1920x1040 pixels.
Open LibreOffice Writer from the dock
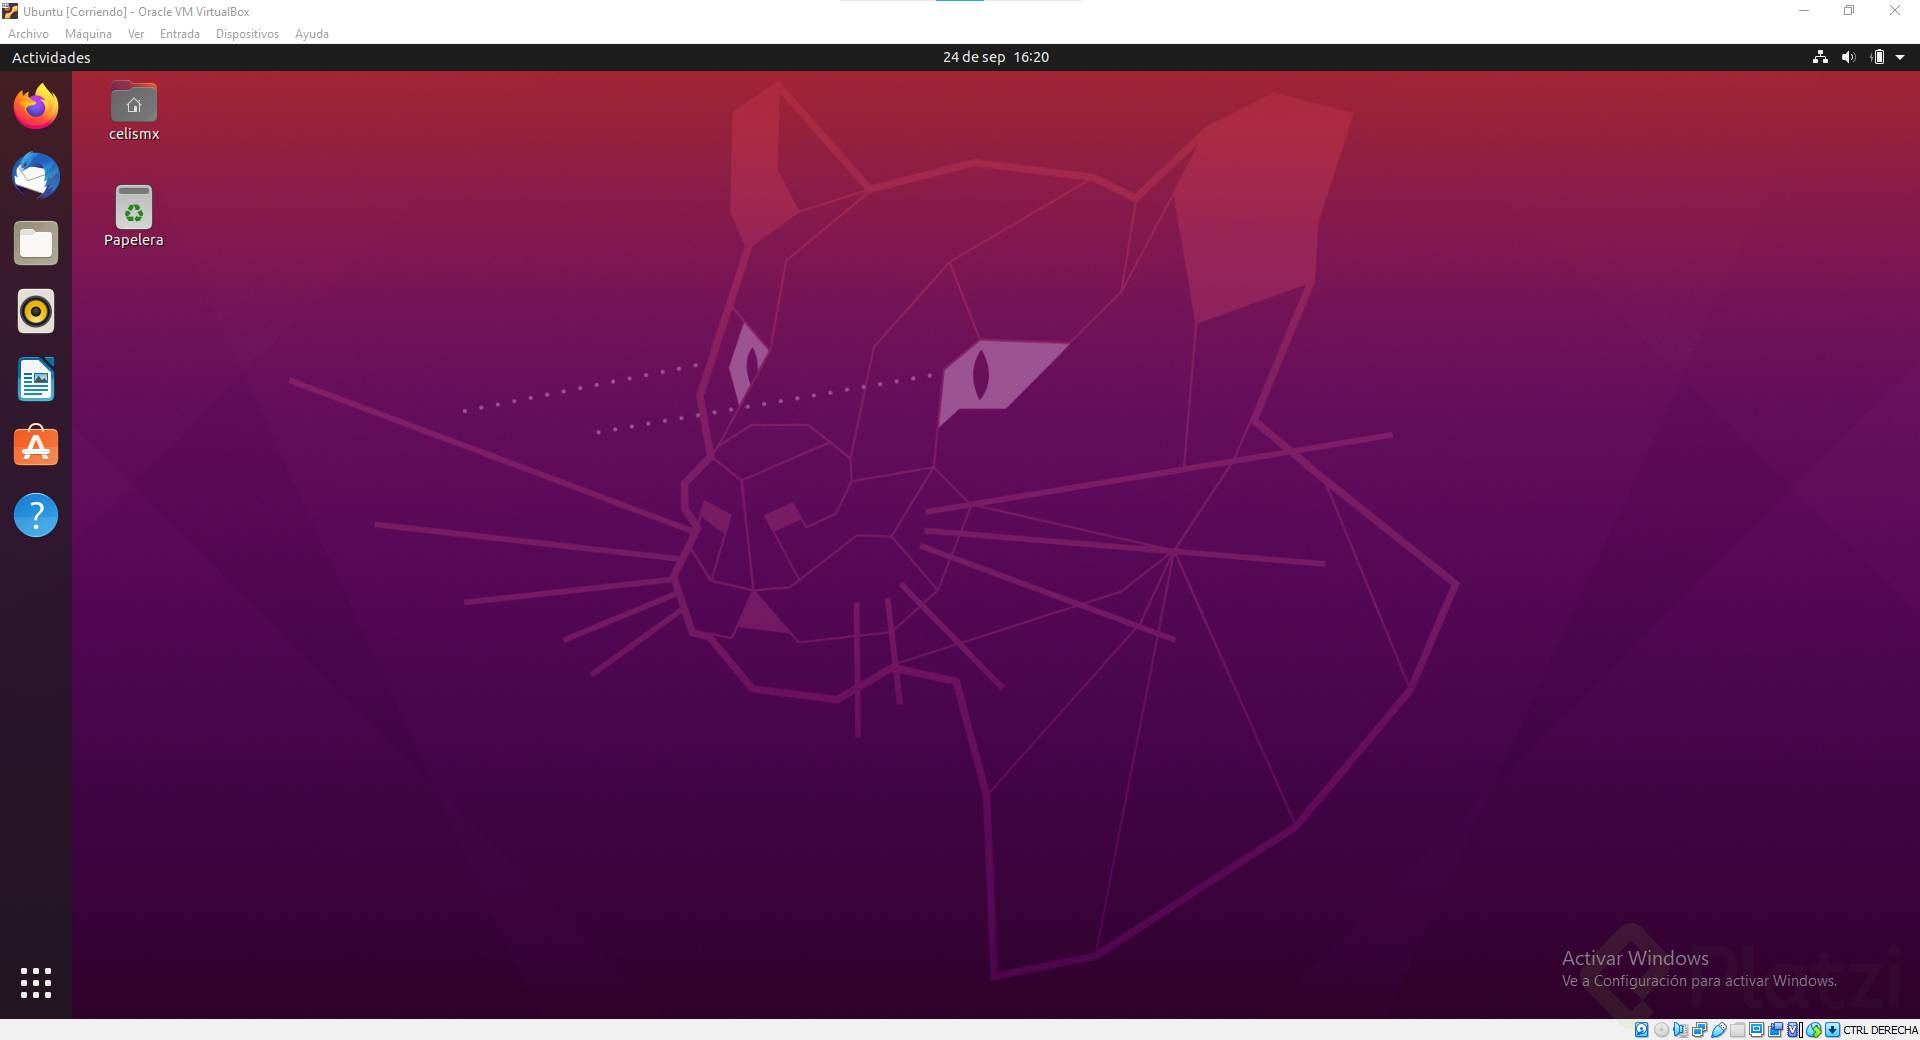pos(36,379)
